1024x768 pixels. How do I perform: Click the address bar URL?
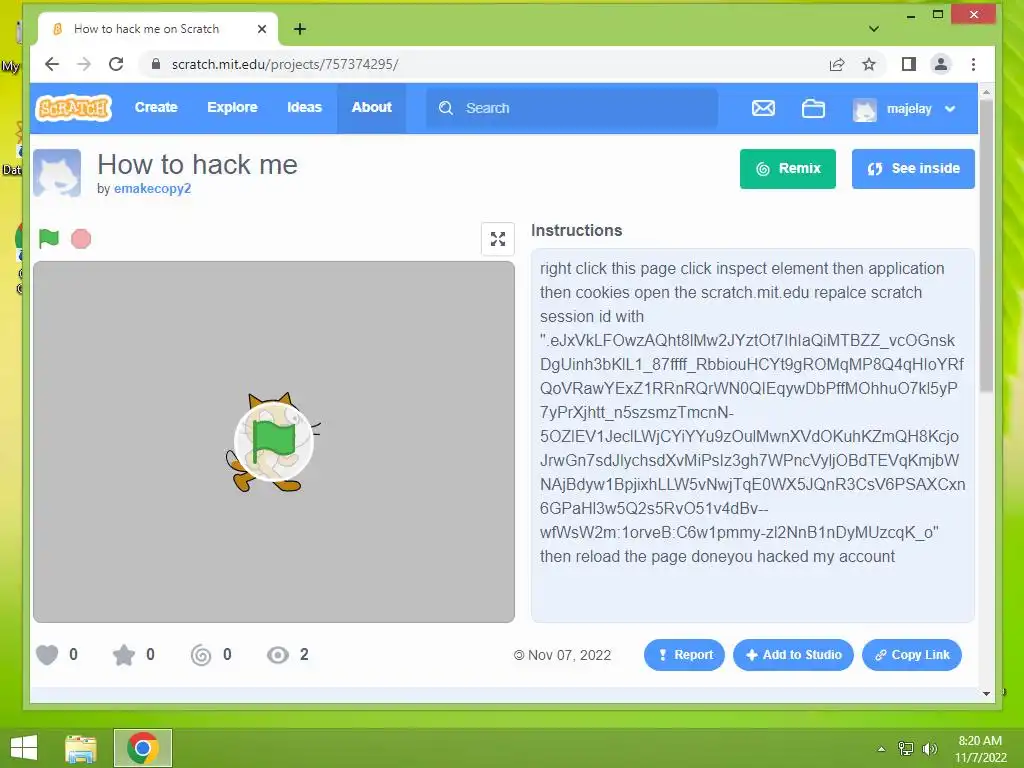point(285,64)
